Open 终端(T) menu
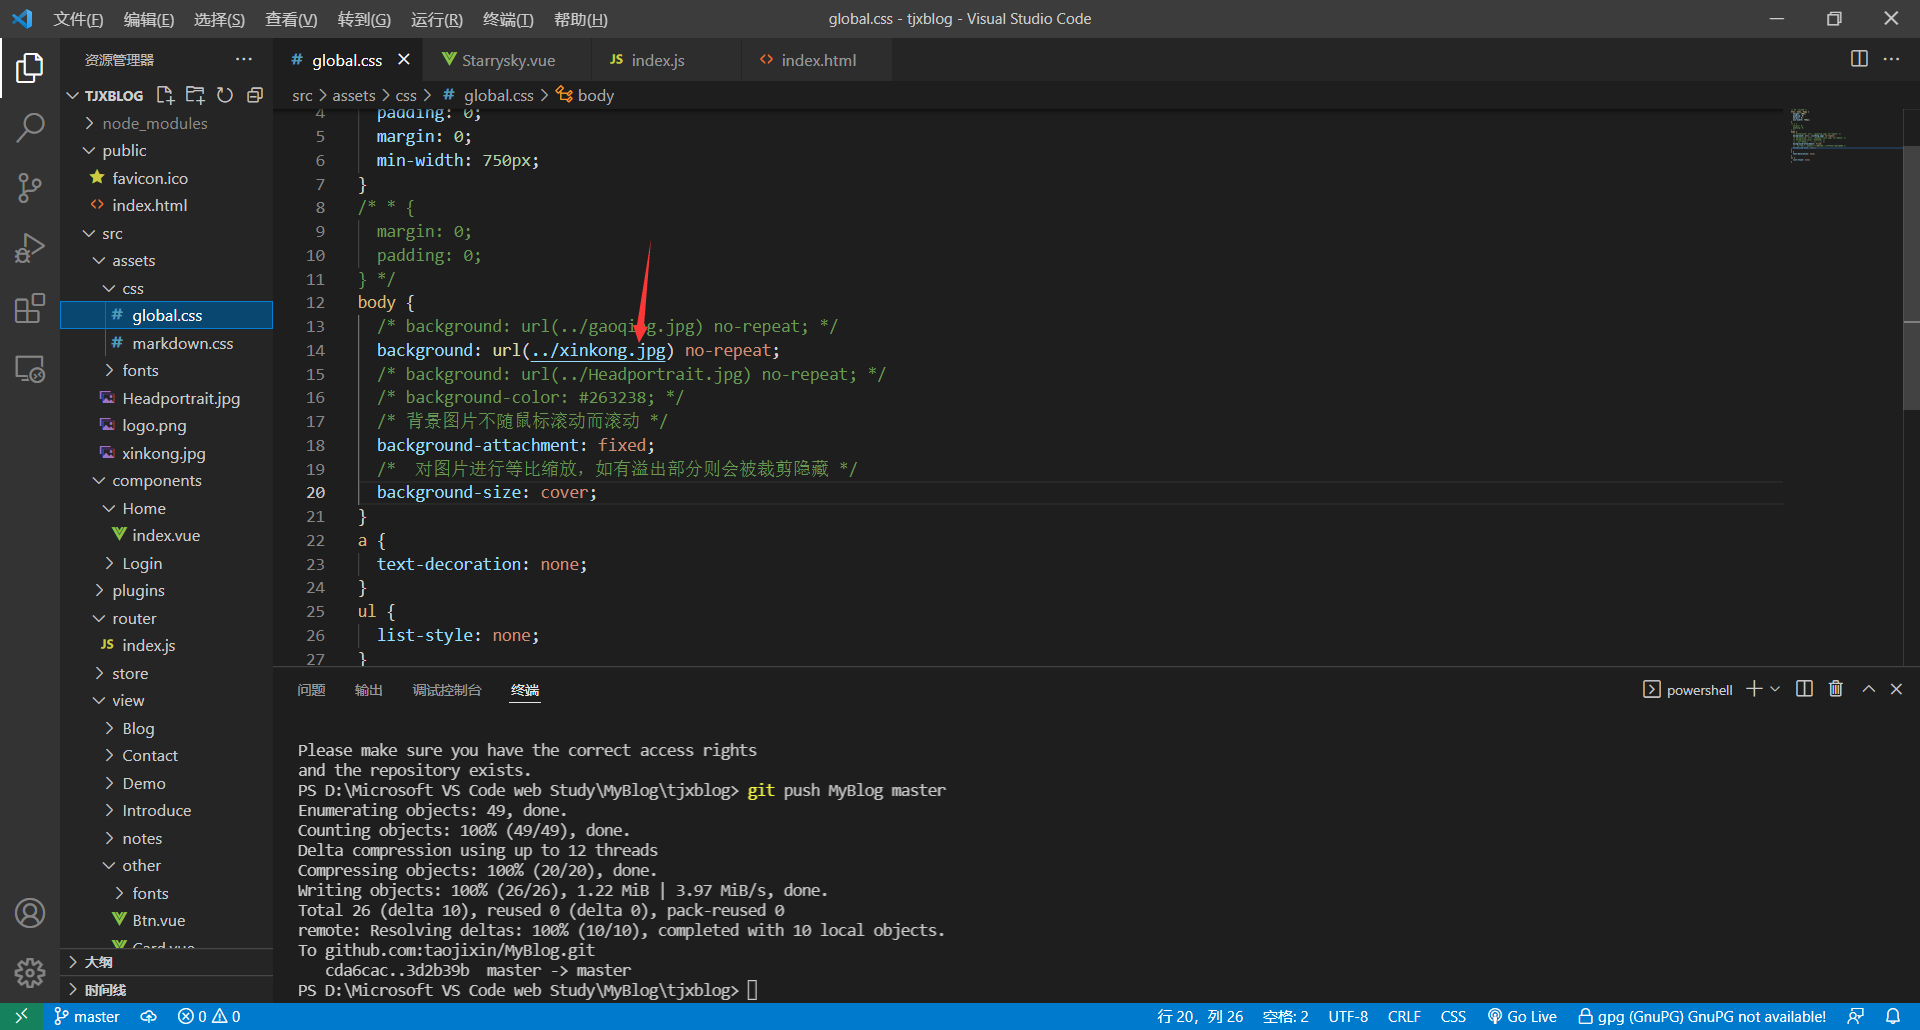 tap(508, 19)
